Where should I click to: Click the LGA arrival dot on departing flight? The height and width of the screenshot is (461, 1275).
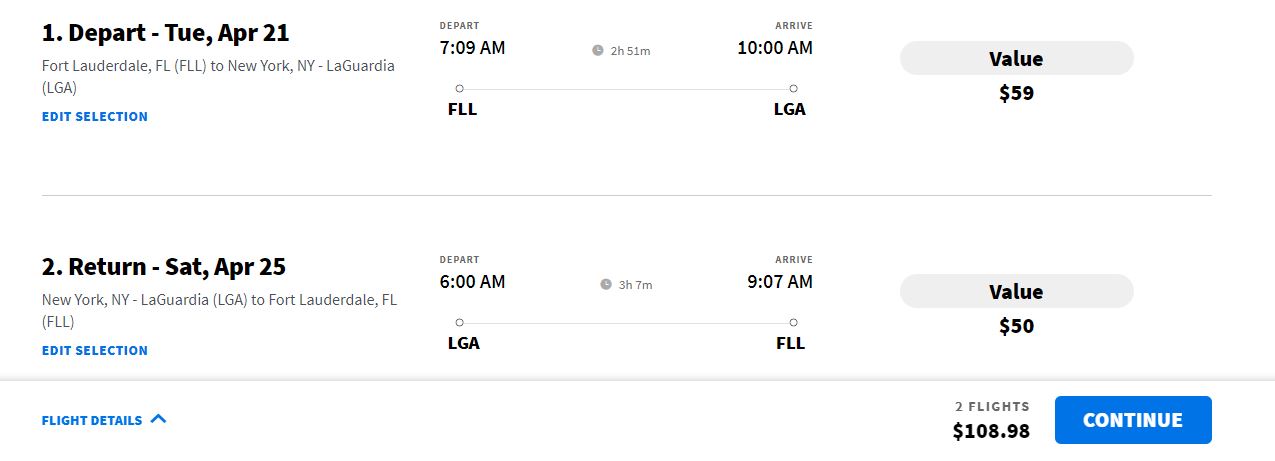793,88
